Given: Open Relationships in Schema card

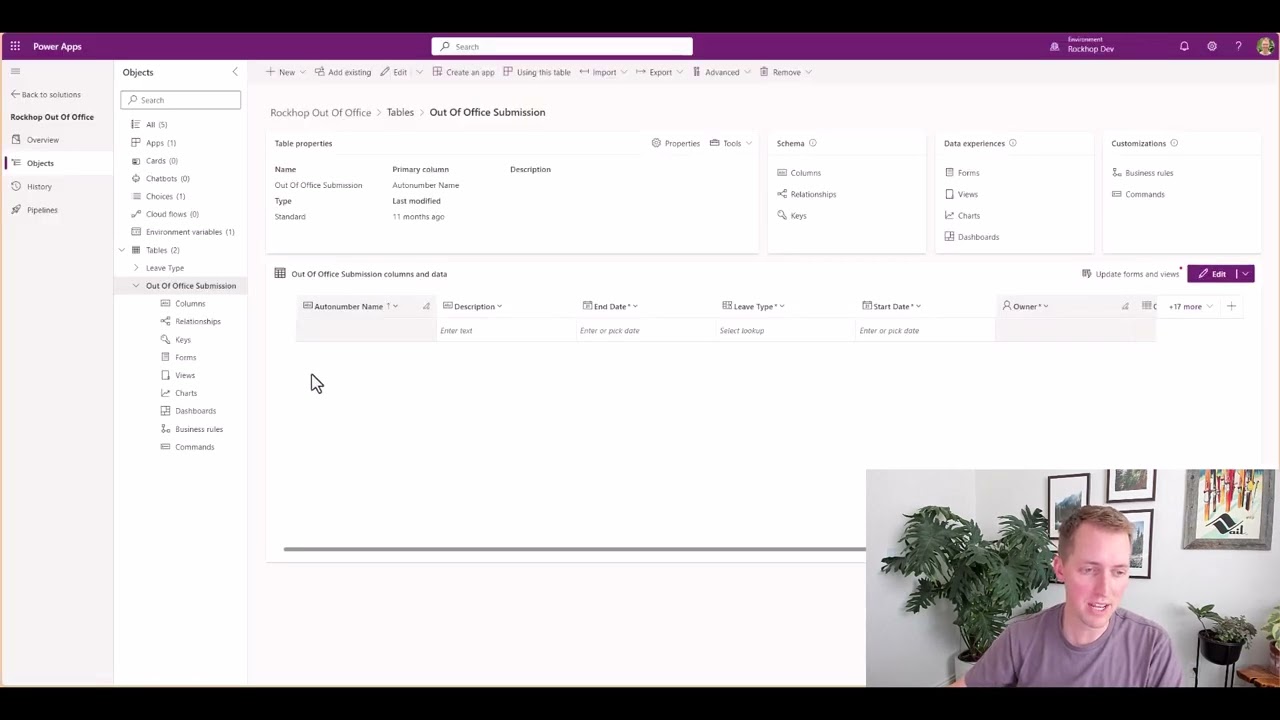Looking at the screenshot, I should coord(807,194).
